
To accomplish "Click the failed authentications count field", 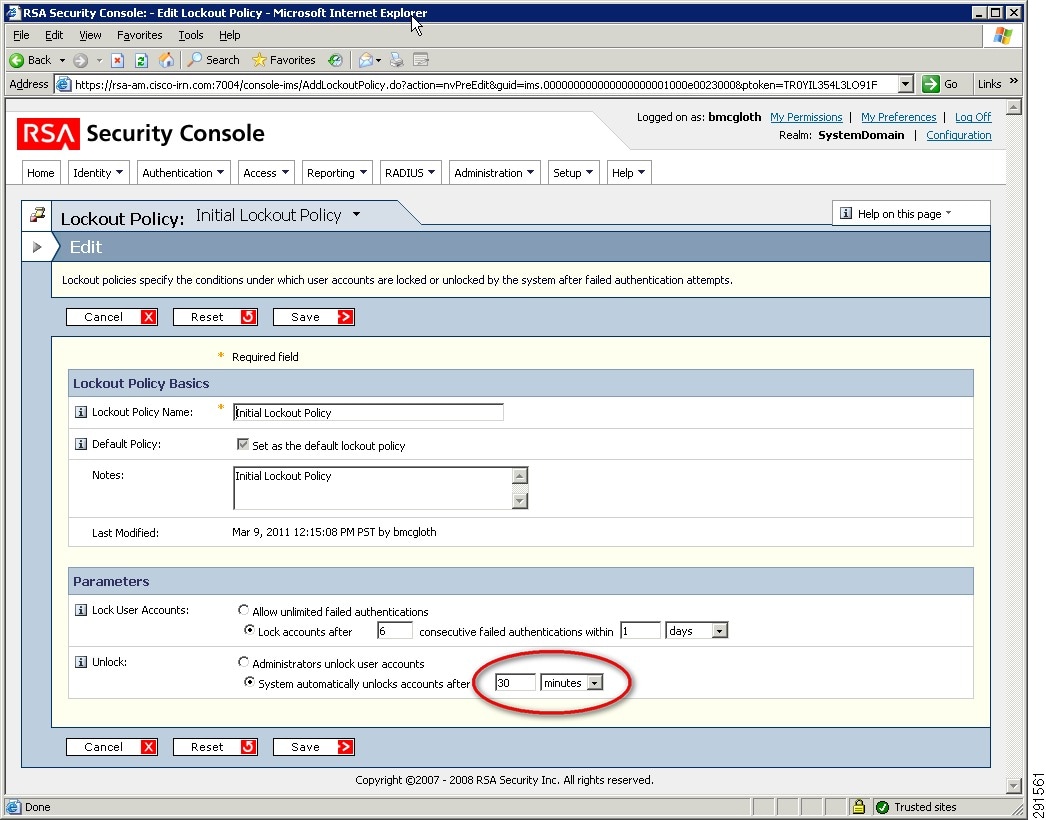I will (x=394, y=631).
